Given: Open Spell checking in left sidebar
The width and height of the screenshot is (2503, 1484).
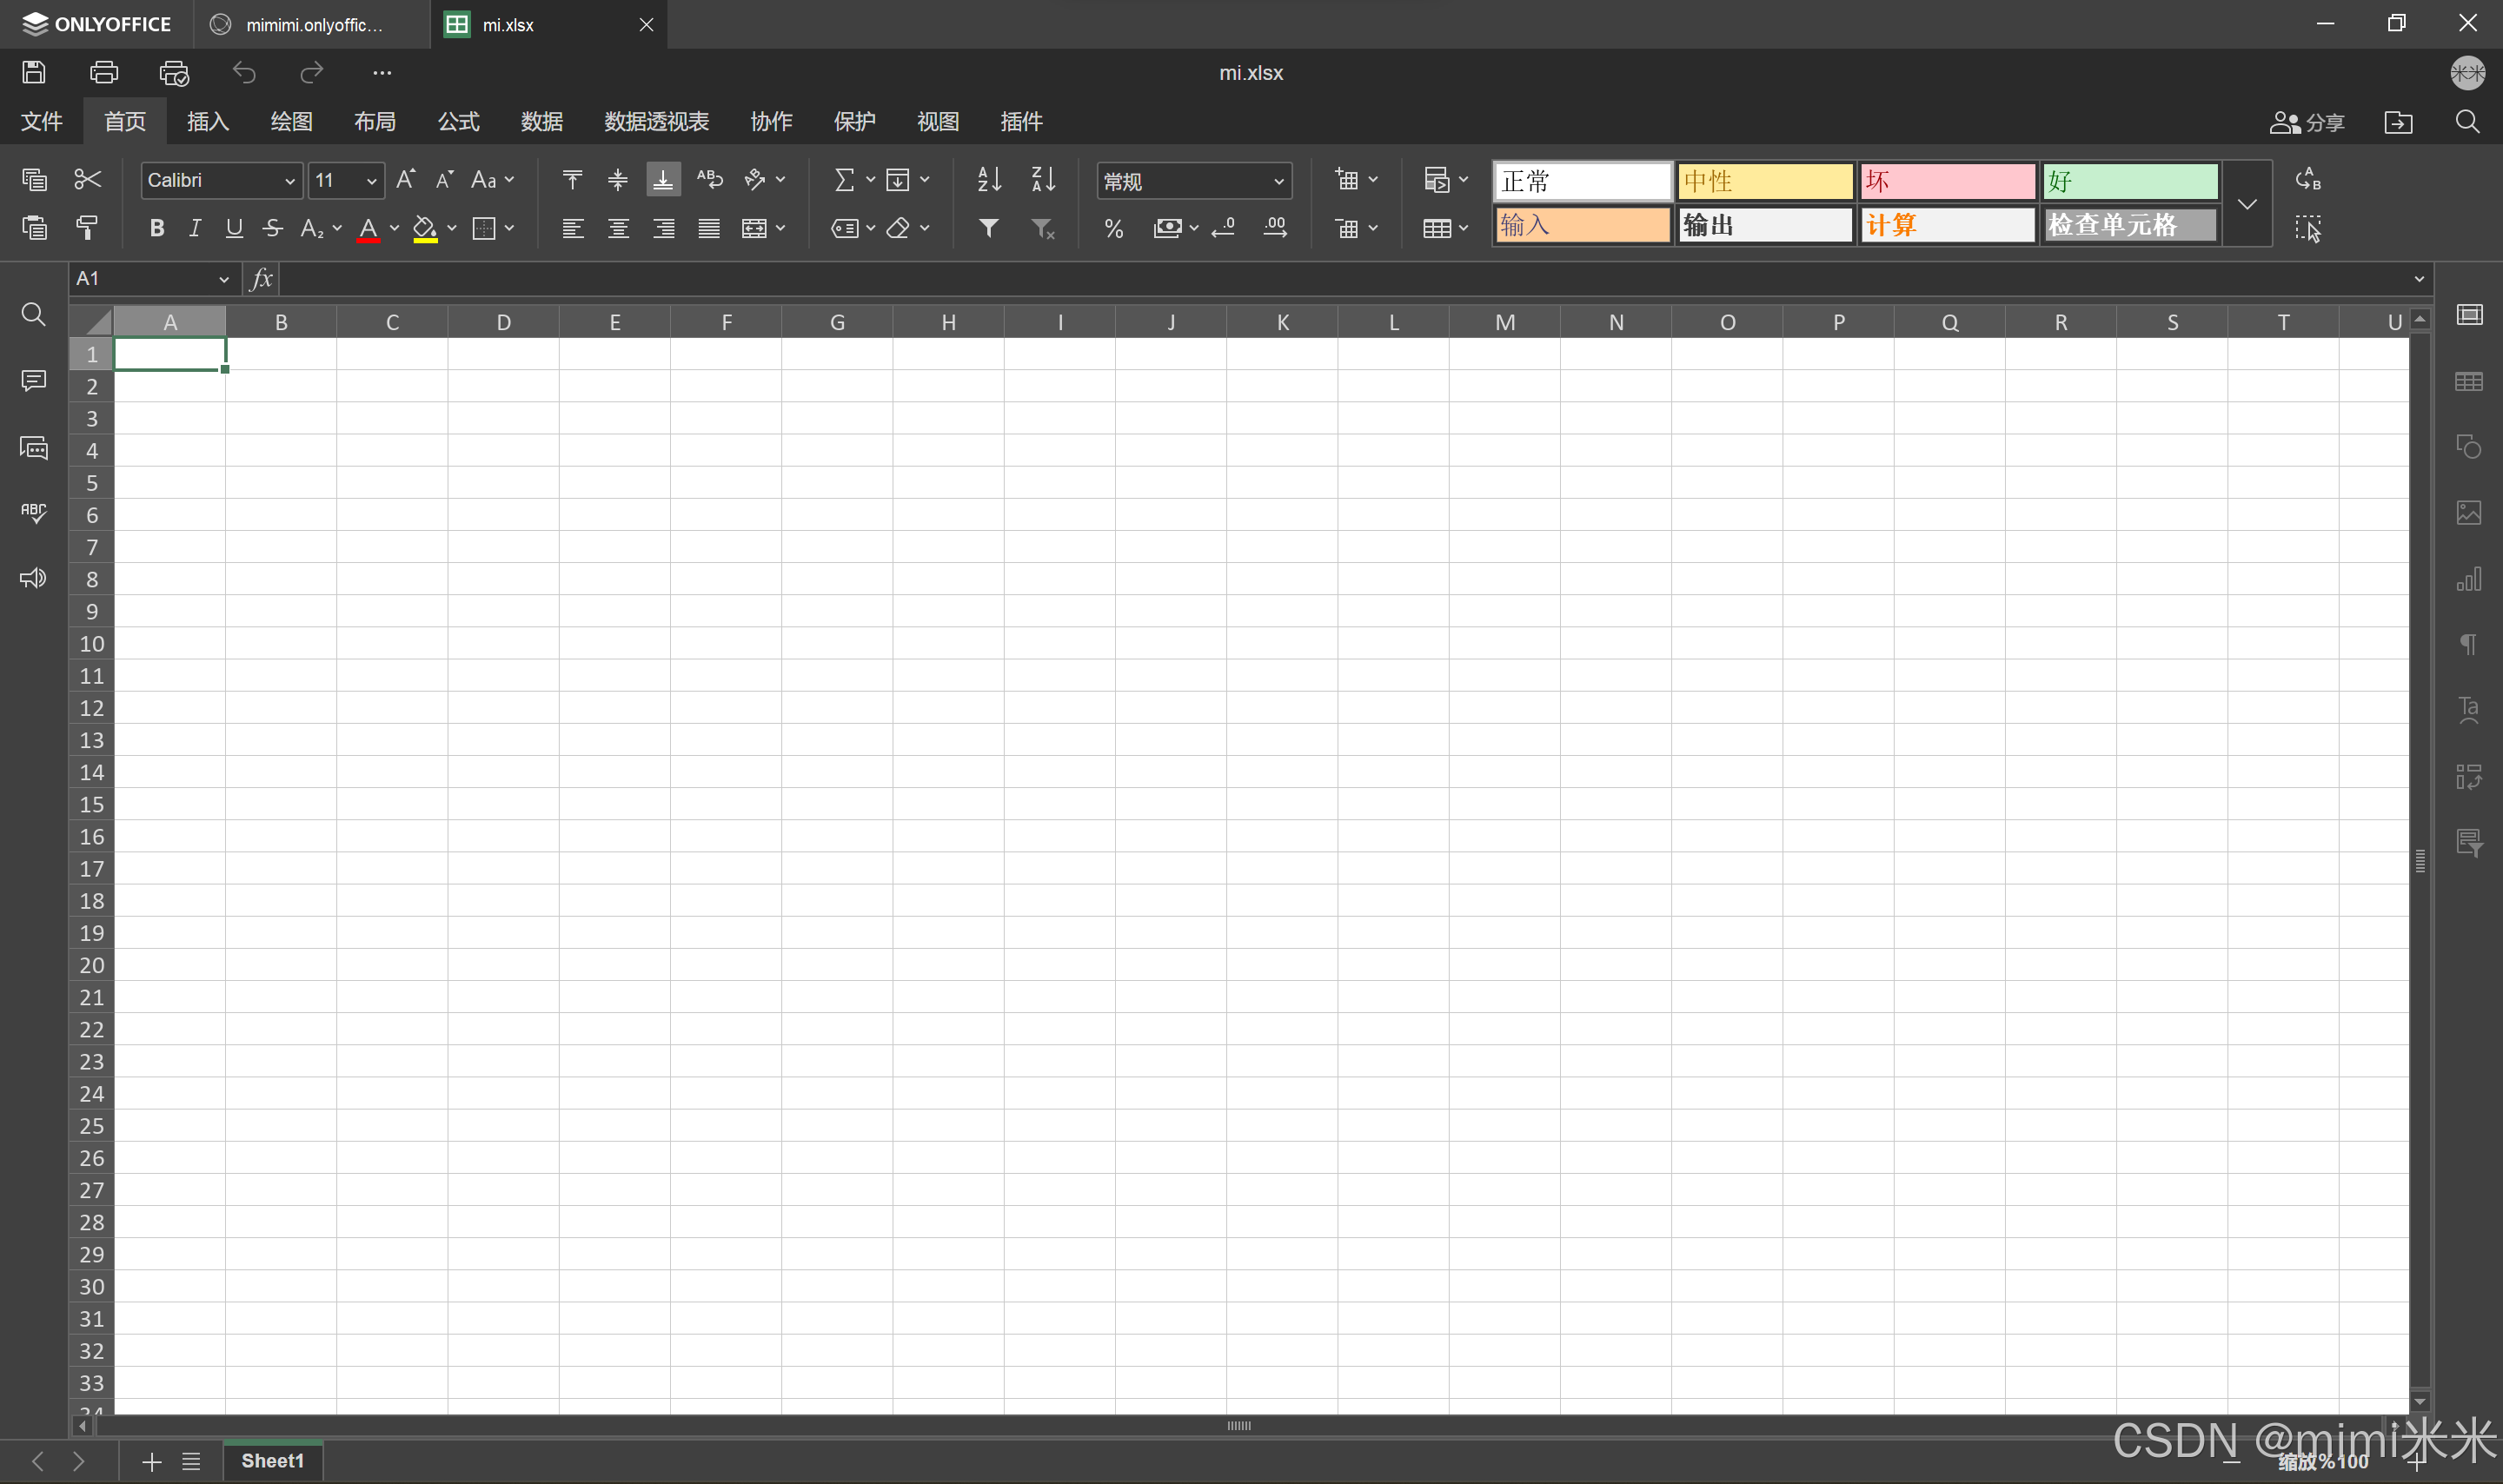Looking at the screenshot, I should tap(33, 513).
